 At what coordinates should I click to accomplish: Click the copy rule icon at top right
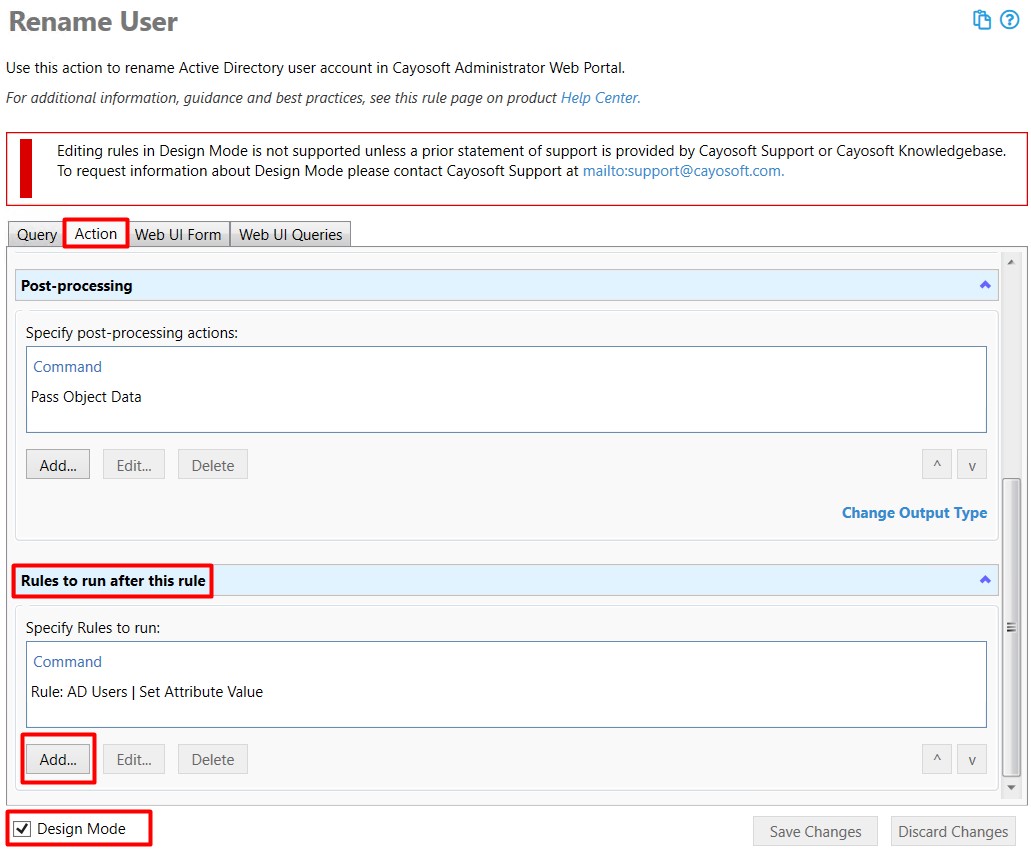click(x=982, y=20)
